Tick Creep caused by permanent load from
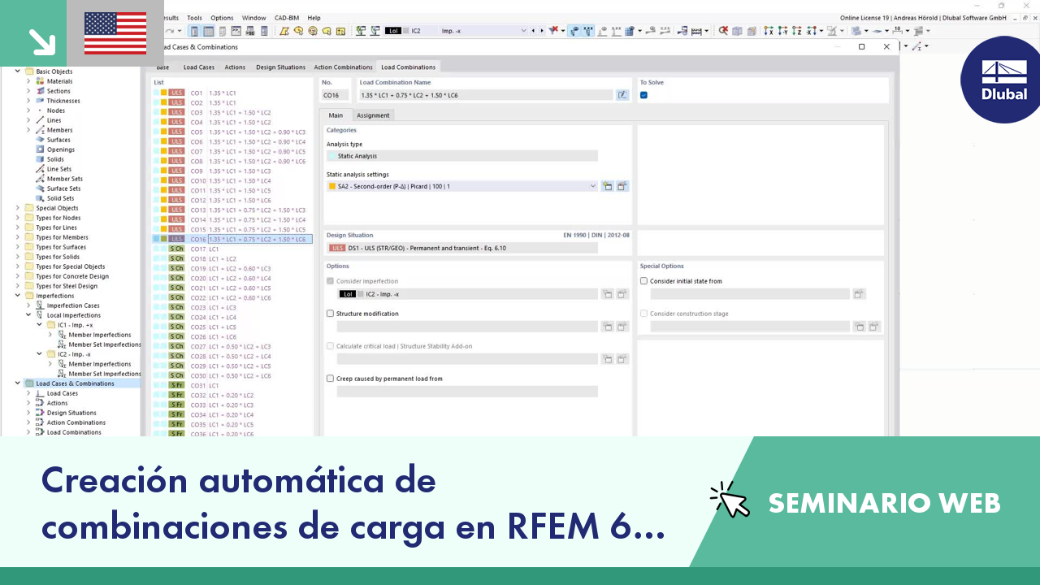Screen dimensions: 1040x585 pos(330,378)
